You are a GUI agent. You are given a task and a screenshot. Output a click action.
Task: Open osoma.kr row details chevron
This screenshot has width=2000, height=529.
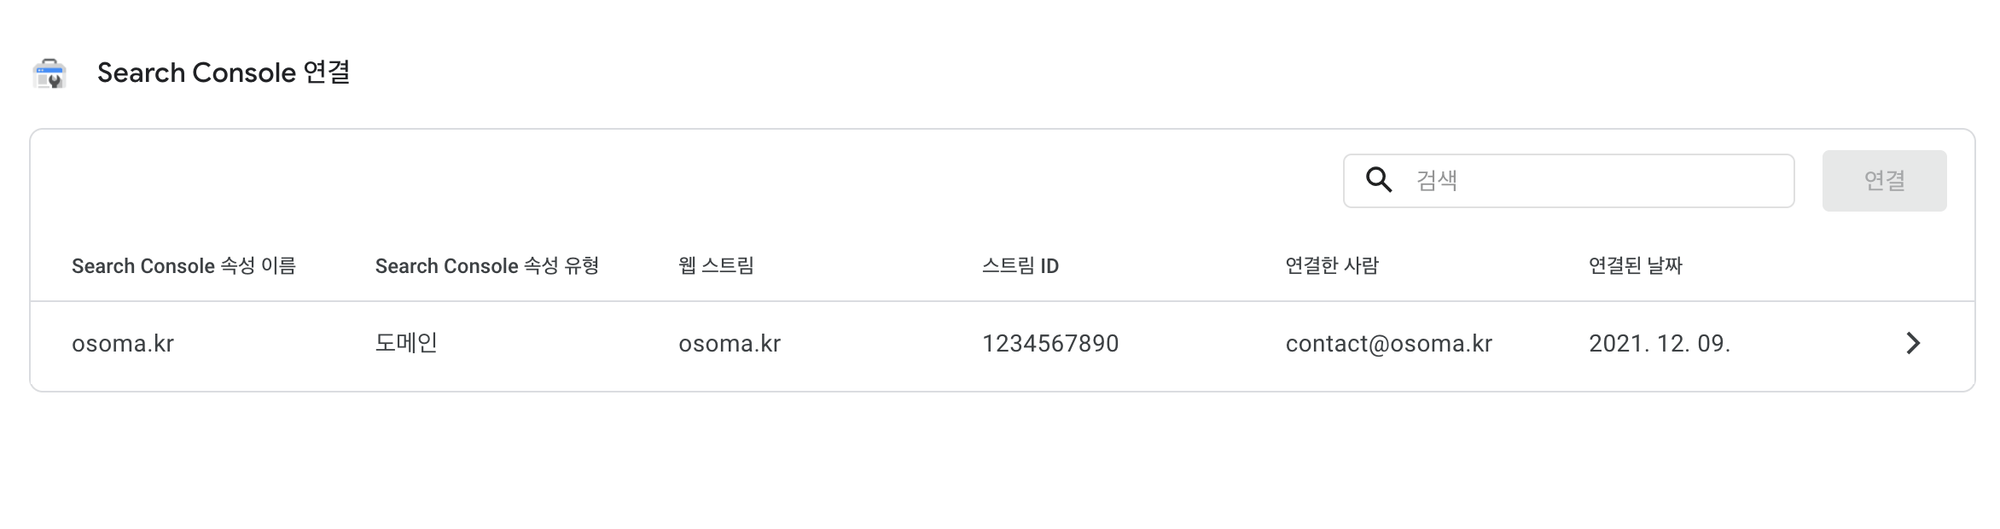point(1912,343)
